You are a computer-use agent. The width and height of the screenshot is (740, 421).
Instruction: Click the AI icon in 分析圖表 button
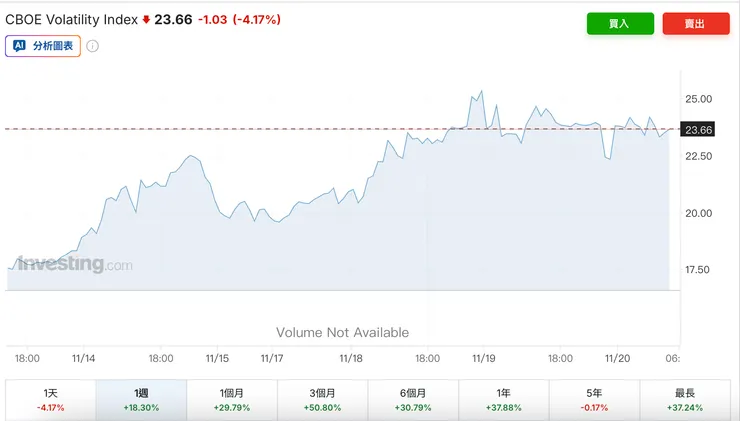coord(20,46)
